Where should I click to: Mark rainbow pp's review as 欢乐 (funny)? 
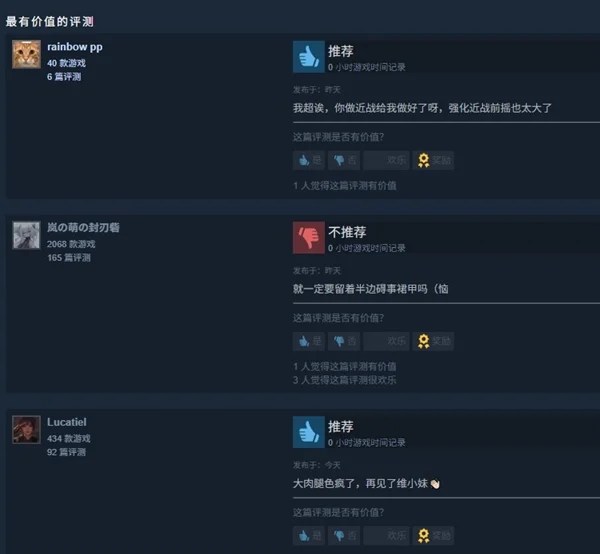coord(386,160)
